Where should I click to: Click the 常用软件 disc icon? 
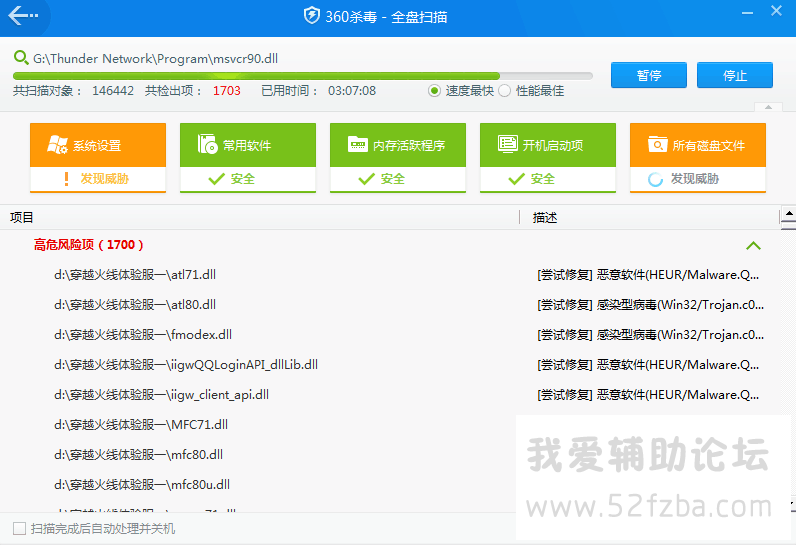(207, 144)
